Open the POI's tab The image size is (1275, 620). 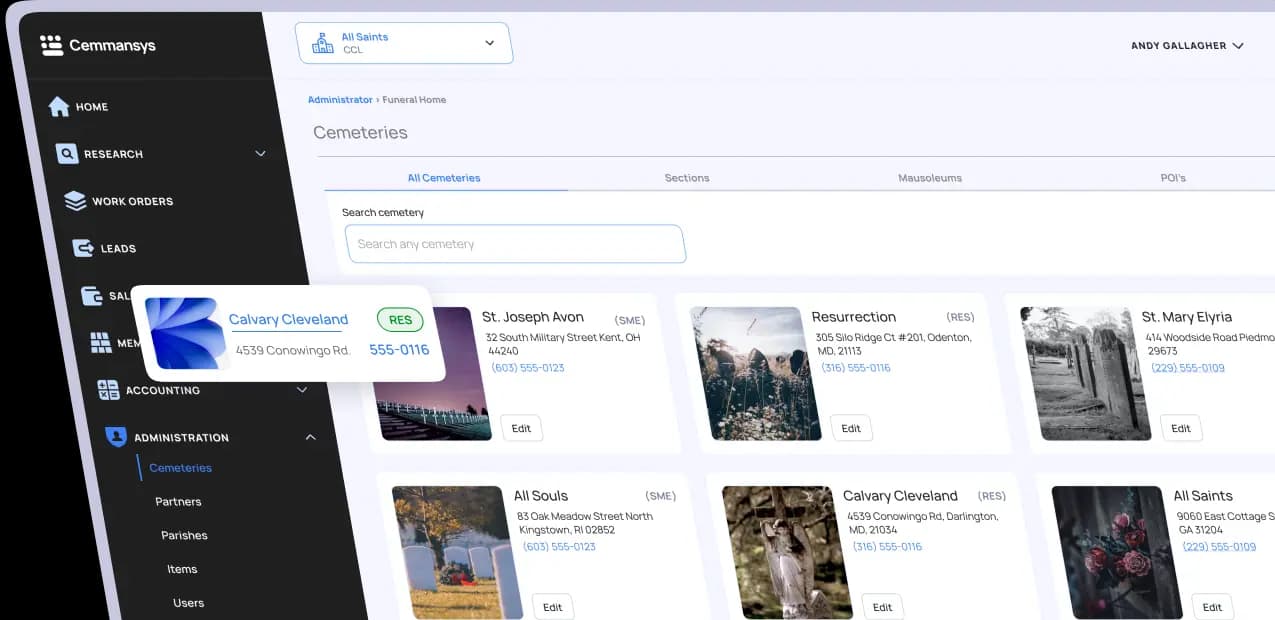coord(1173,178)
